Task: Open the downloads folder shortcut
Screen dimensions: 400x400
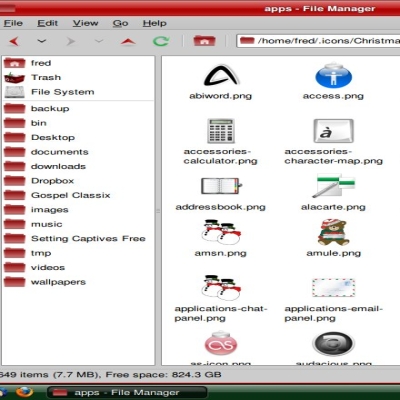Action: pos(78,166)
